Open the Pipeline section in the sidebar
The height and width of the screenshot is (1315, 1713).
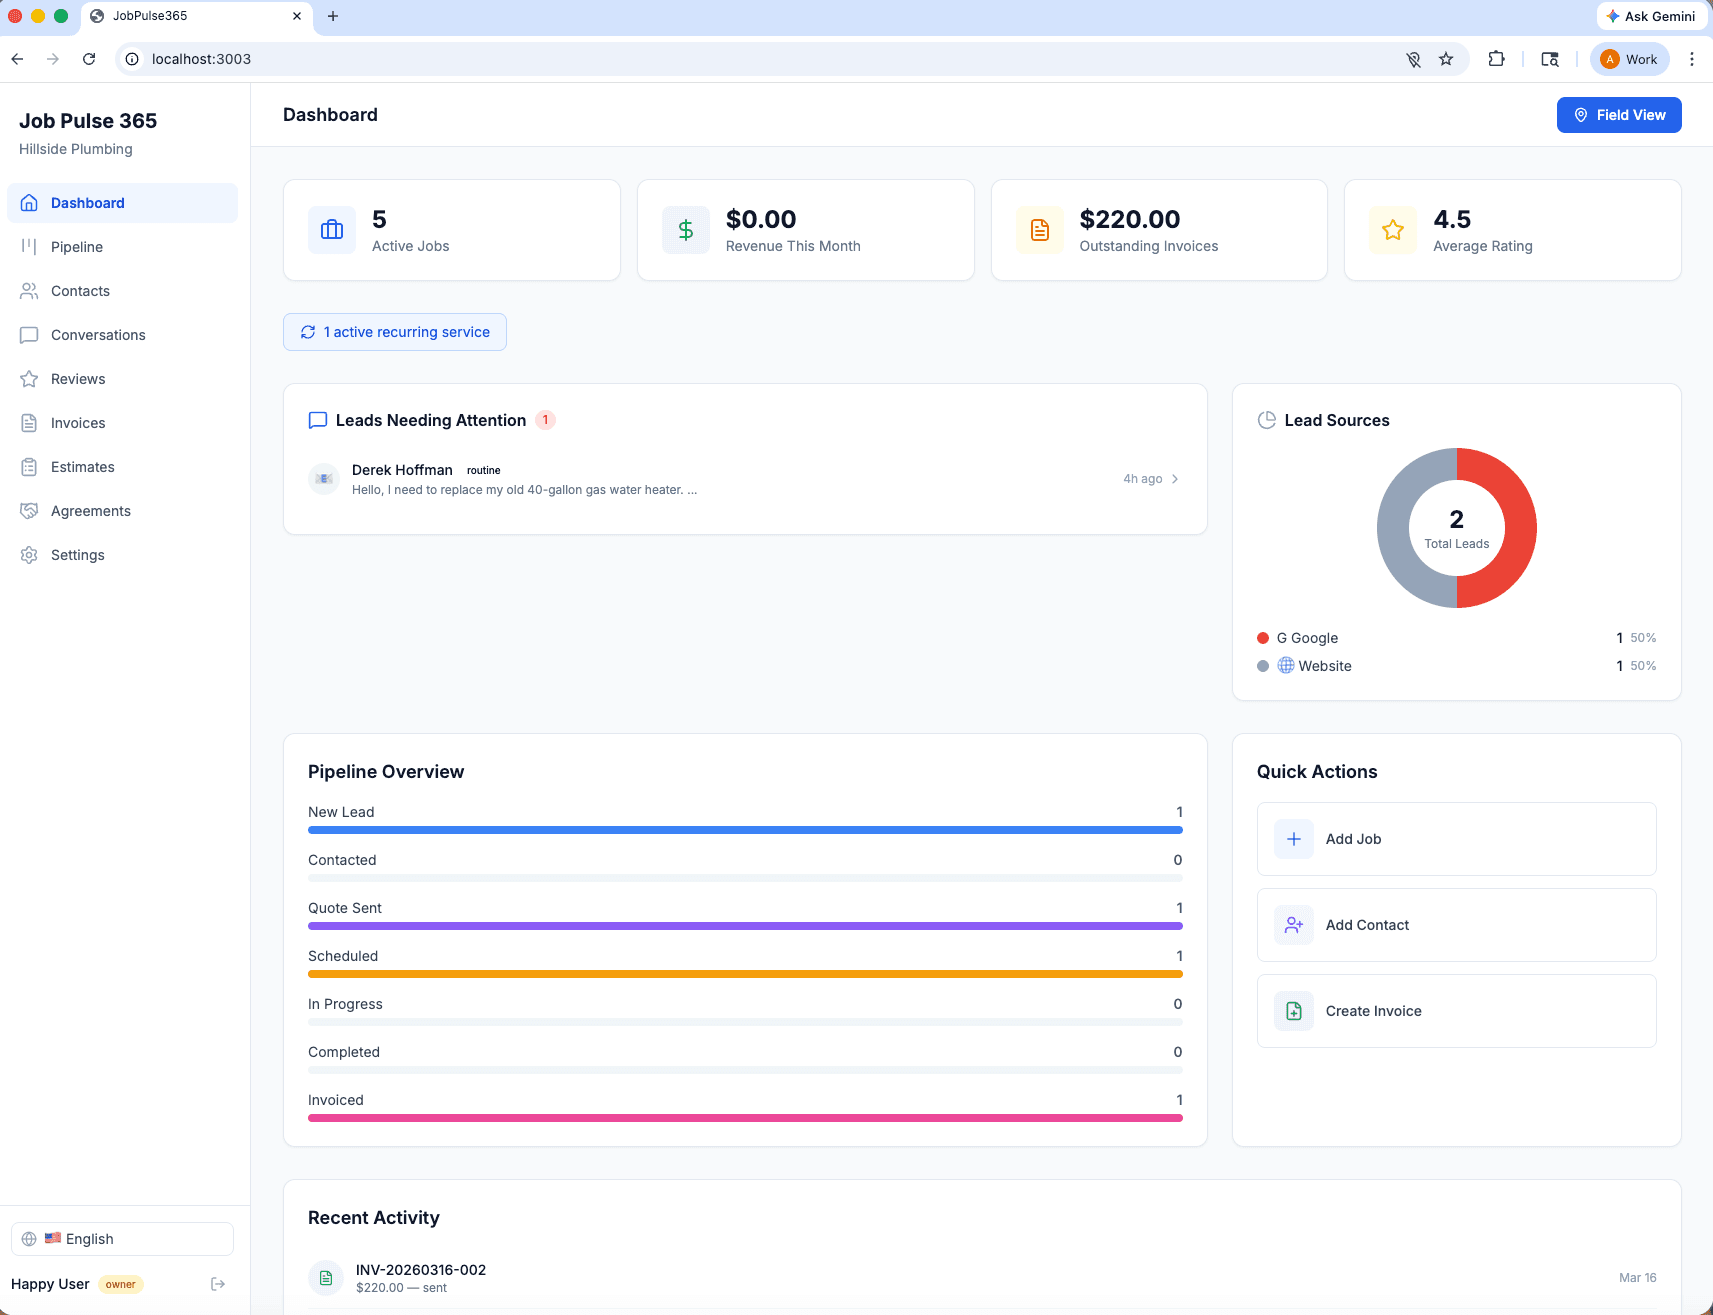[x=77, y=246]
